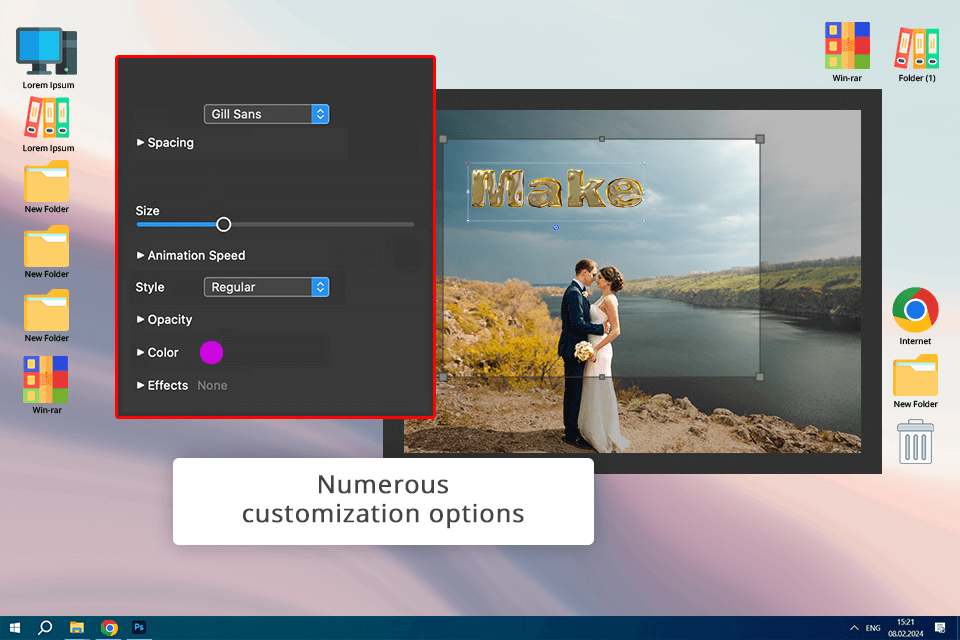Click the magenta color swatch
The height and width of the screenshot is (640, 960).
point(211,352)
